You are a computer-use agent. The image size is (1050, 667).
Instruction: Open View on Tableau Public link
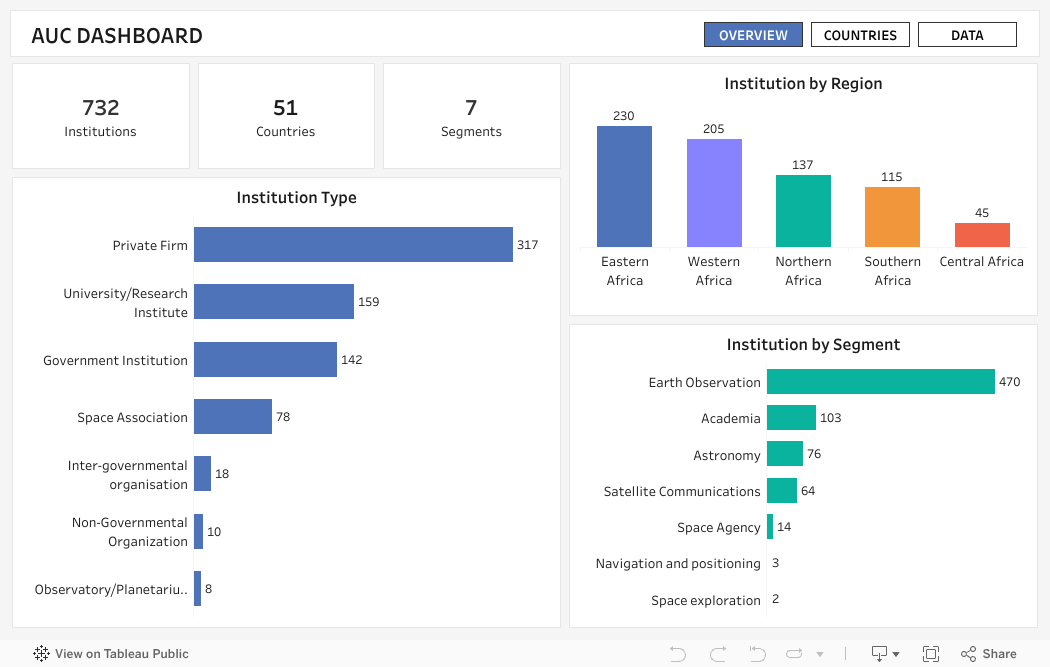(121, 654)
